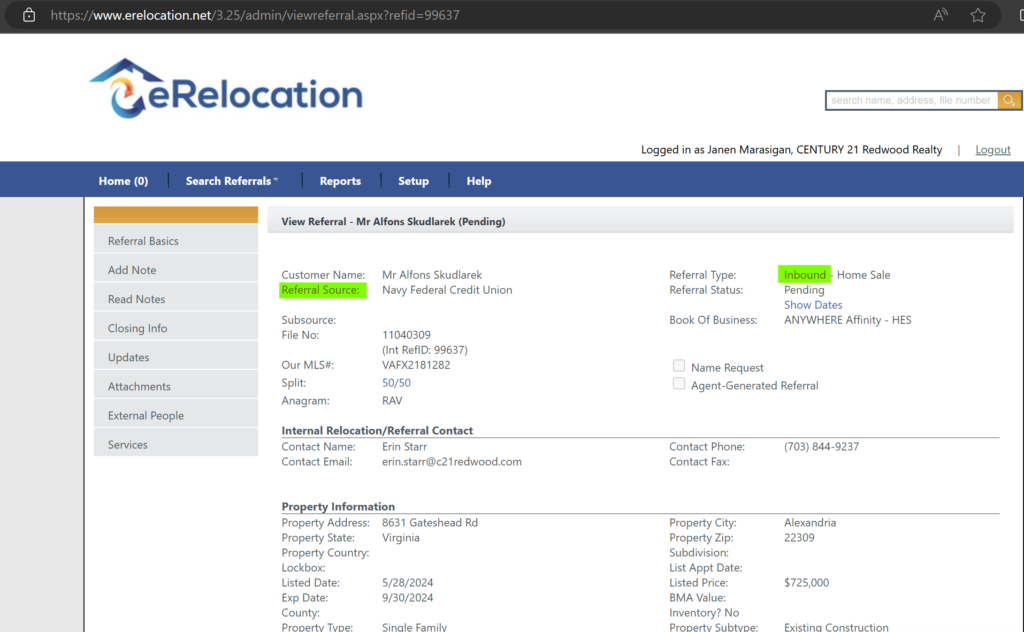Add page to favorites with star icon

click(x=978, y=15)
